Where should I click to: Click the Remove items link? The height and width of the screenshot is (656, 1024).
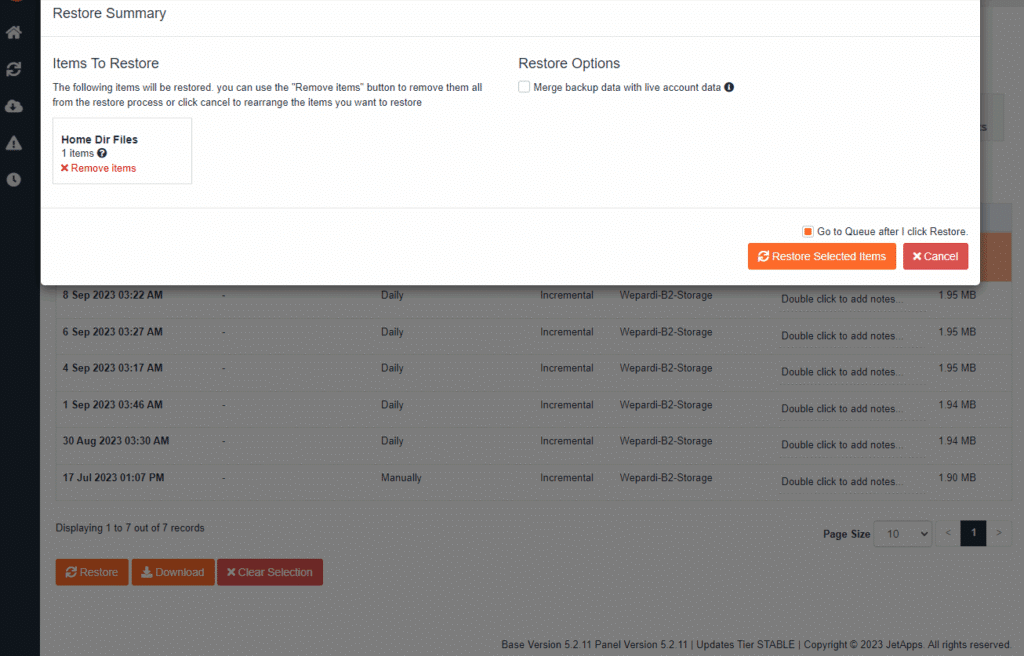(98, 168)
